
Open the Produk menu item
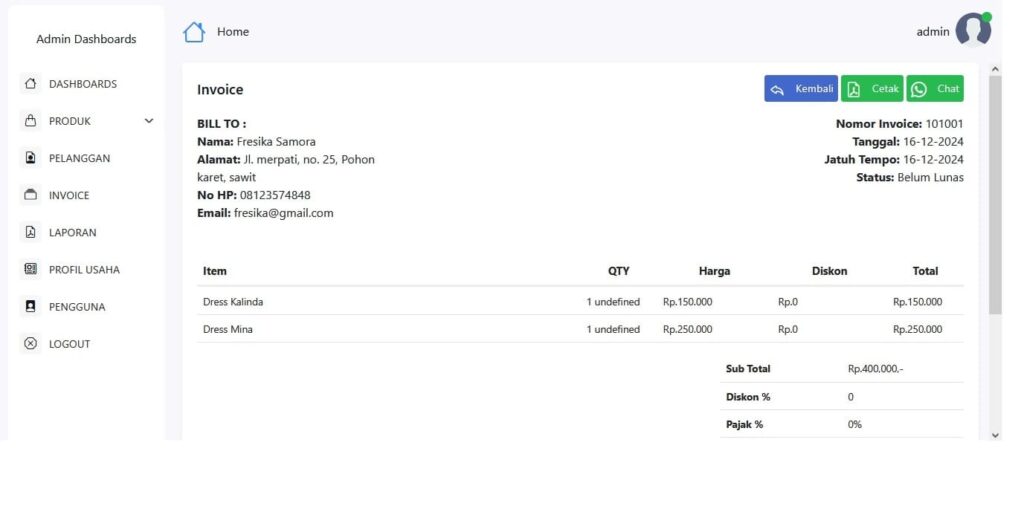click(x=70, y=121)
